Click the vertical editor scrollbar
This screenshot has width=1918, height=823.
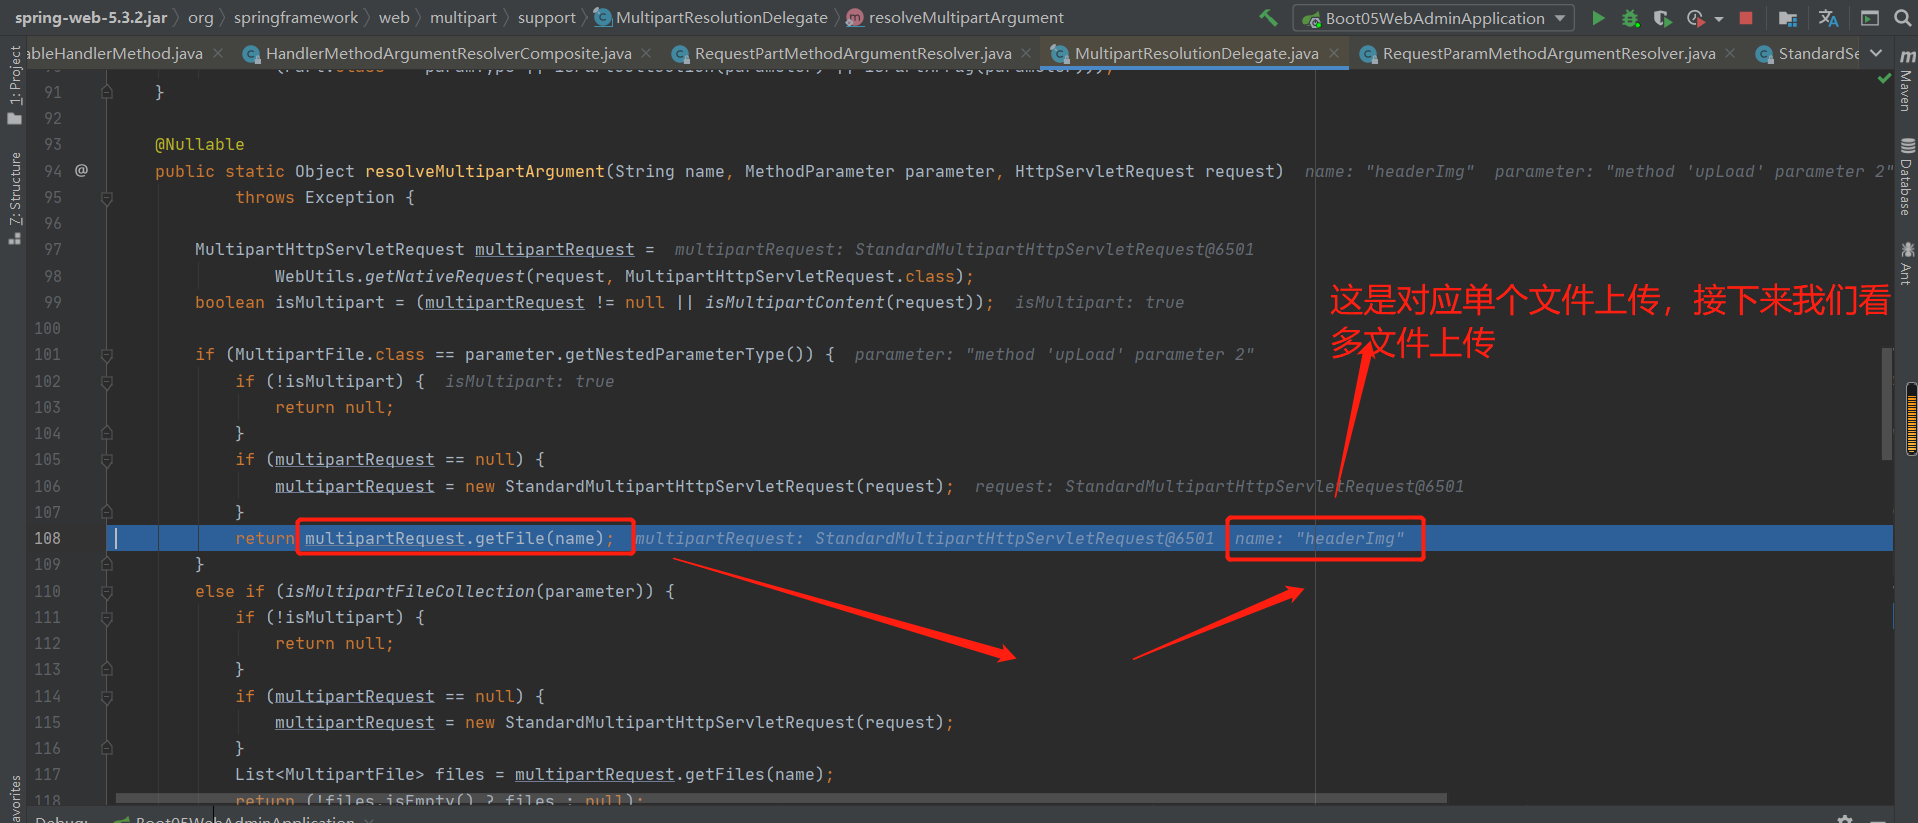(x=1887, y=403)
